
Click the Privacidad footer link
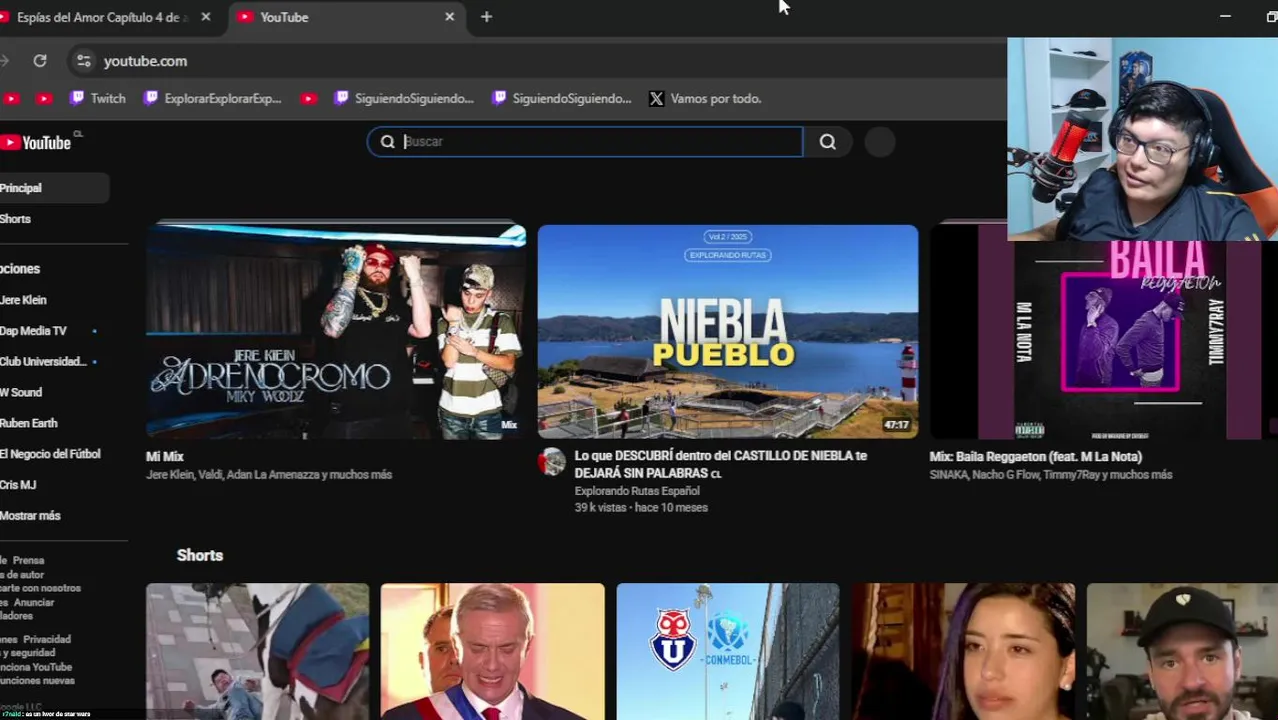(47, 639)
